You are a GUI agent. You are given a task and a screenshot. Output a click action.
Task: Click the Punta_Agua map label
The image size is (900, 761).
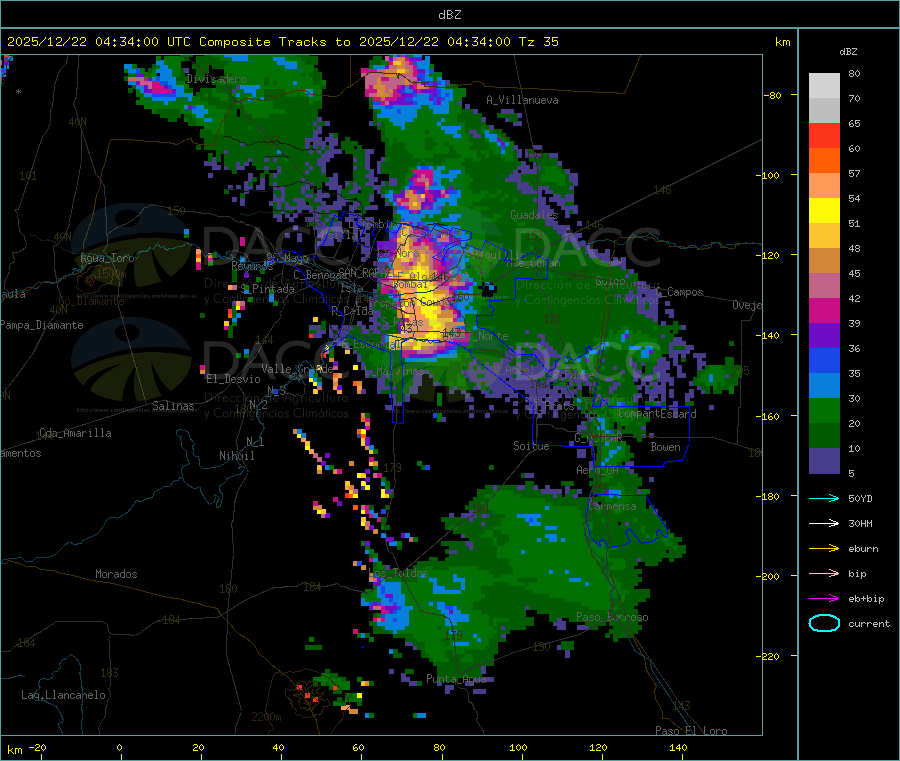point(456,679)
